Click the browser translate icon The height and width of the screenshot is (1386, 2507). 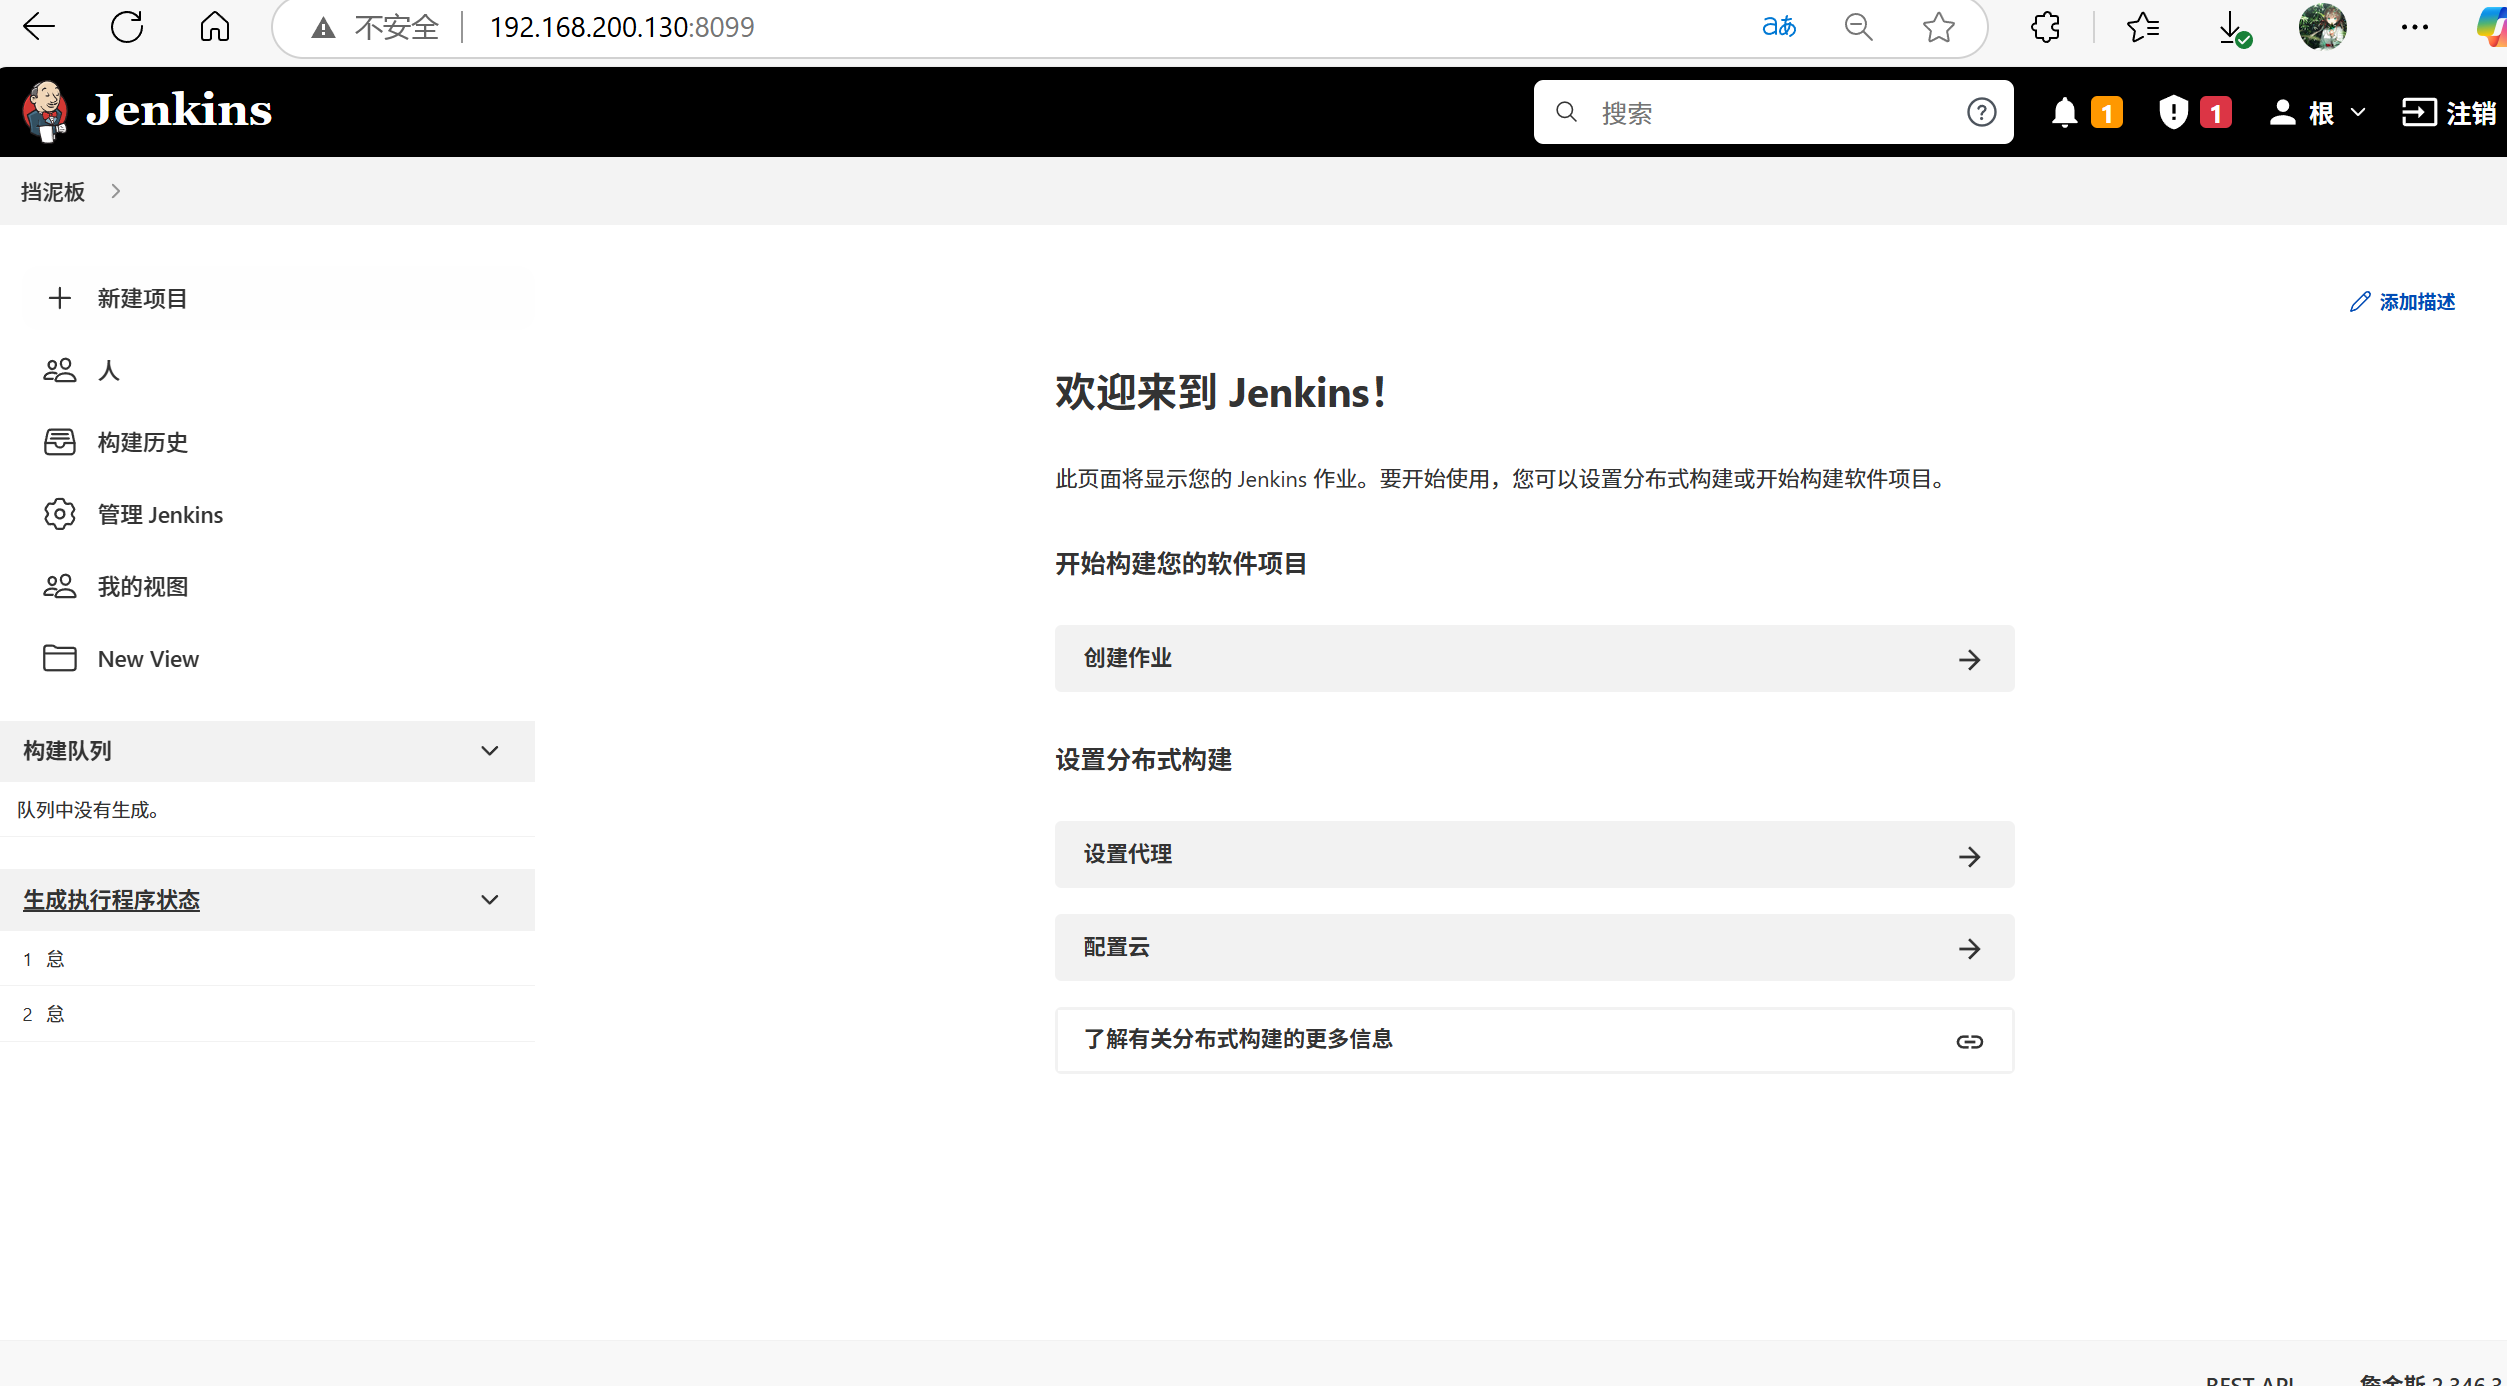point(1779,27)
